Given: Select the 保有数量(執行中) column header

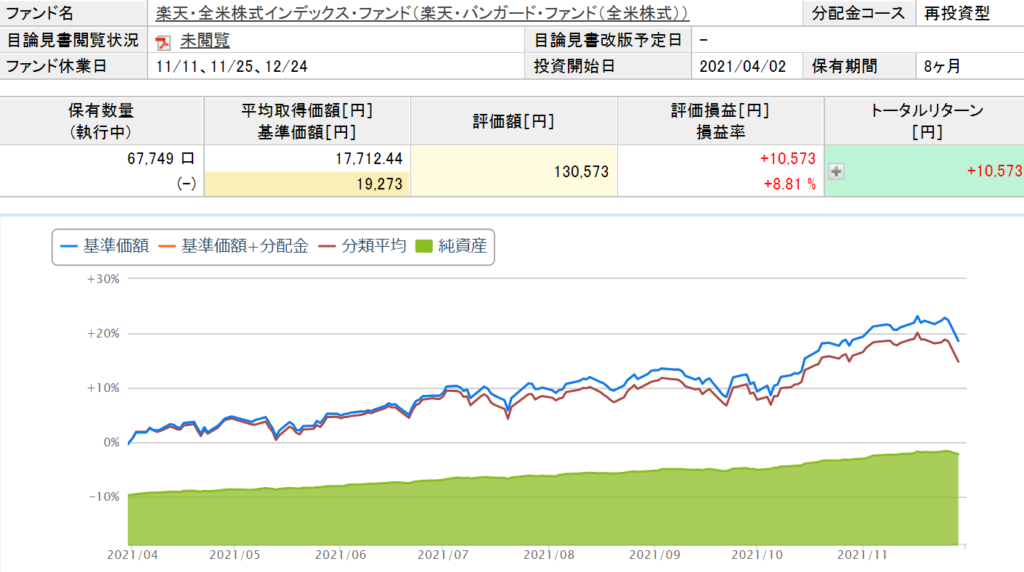Looking at the screenshot, I should point(101,121).
